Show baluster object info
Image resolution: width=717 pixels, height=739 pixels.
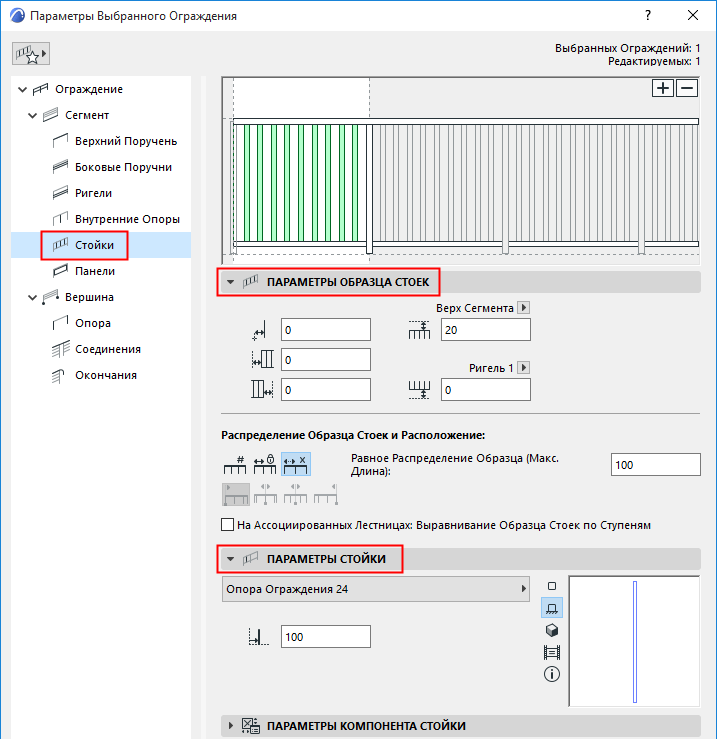552,674
